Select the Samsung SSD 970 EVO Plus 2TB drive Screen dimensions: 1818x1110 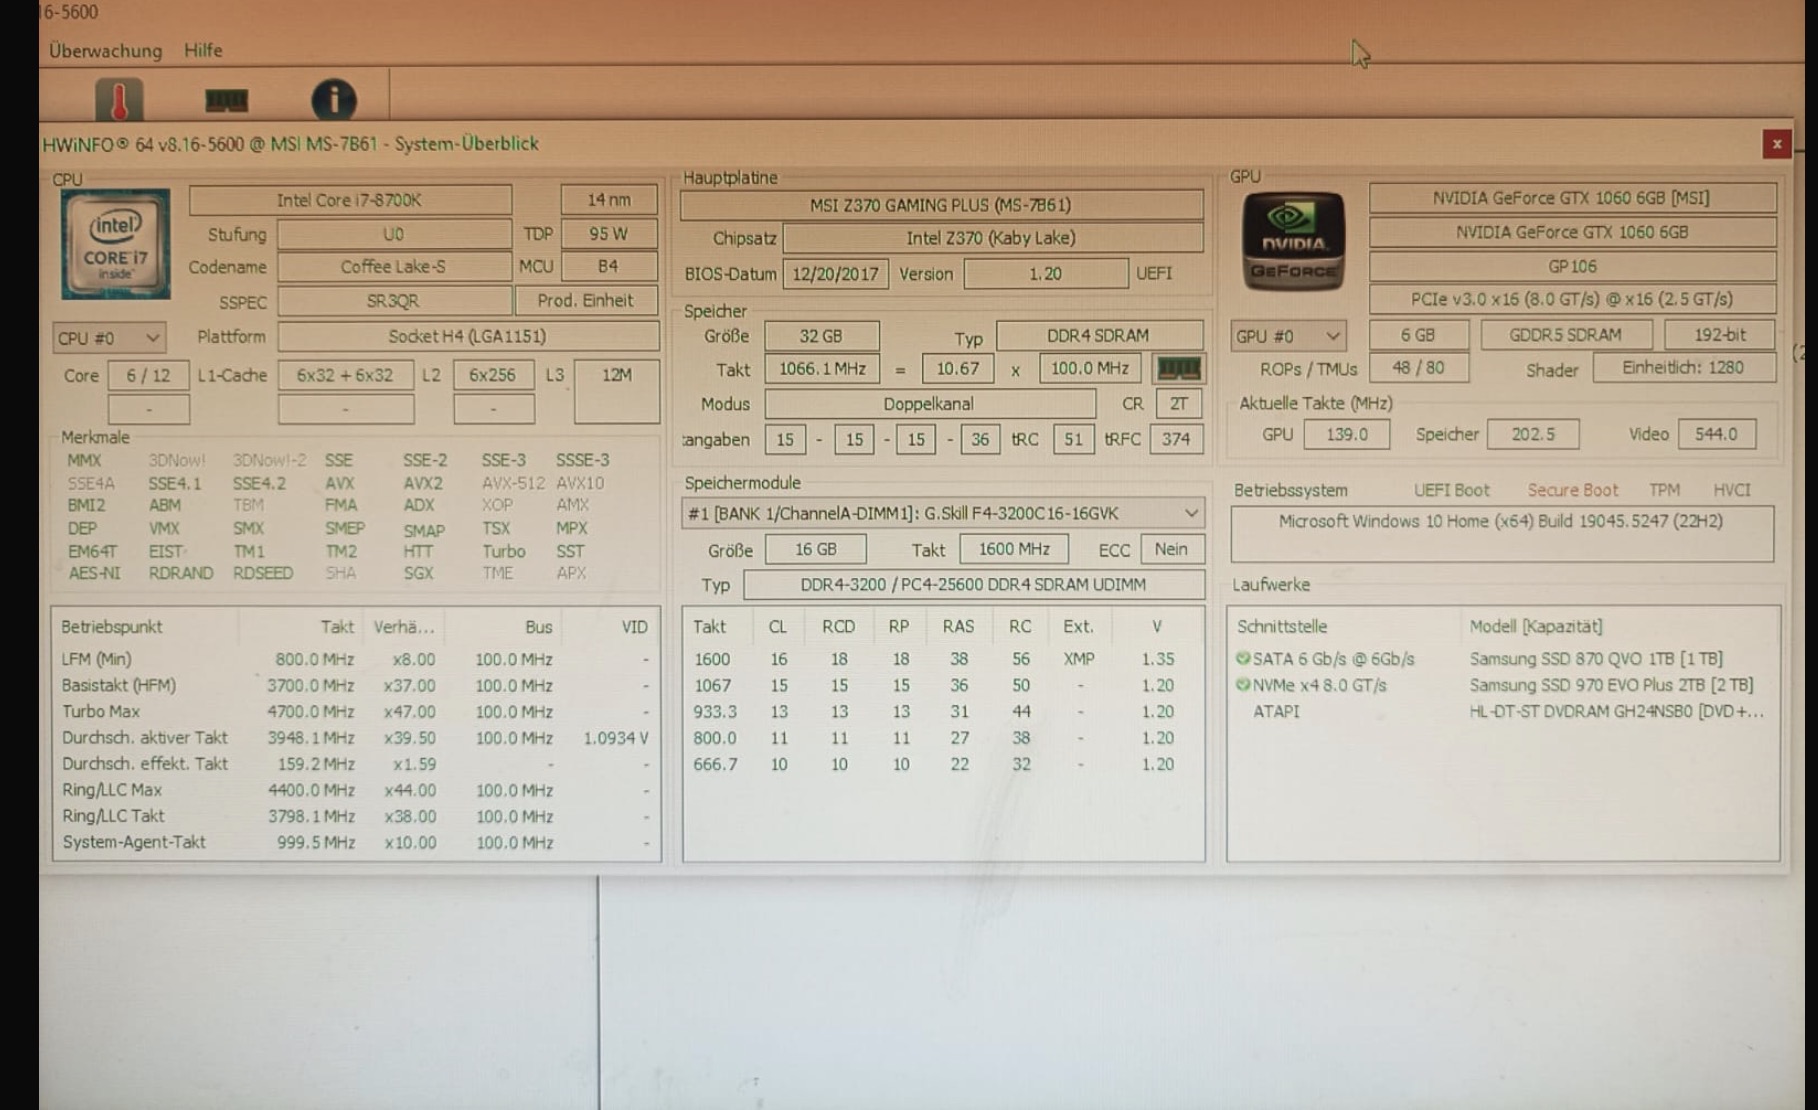(x=1611, y=685)
